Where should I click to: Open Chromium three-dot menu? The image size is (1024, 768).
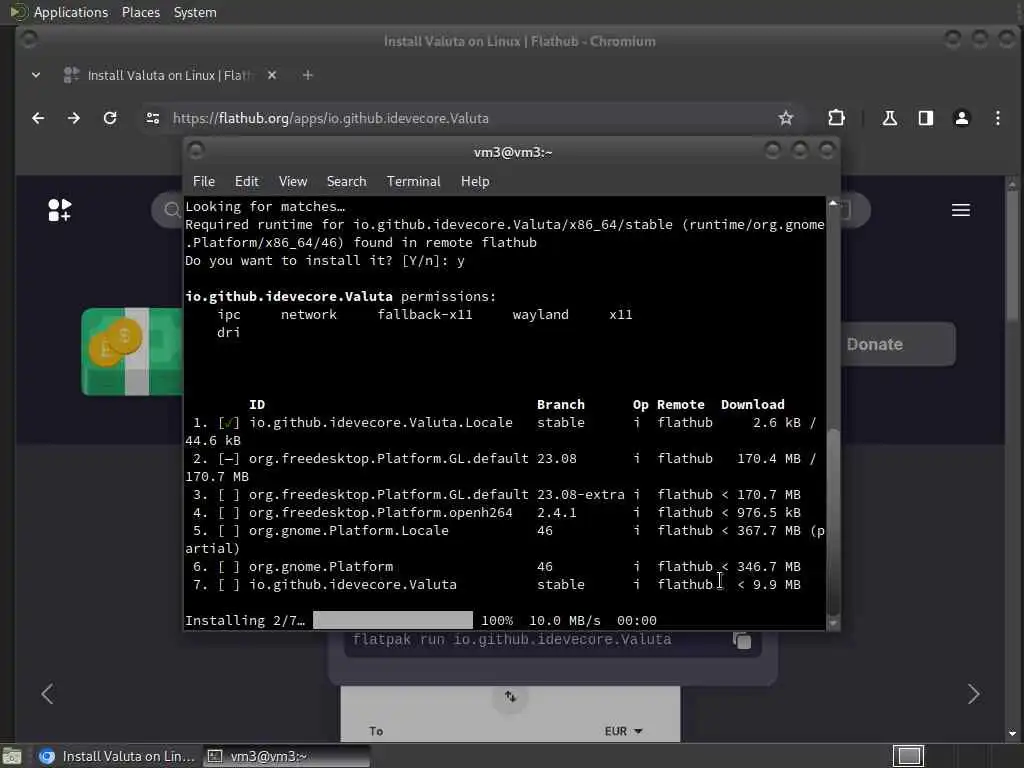(x=997, y=118)
